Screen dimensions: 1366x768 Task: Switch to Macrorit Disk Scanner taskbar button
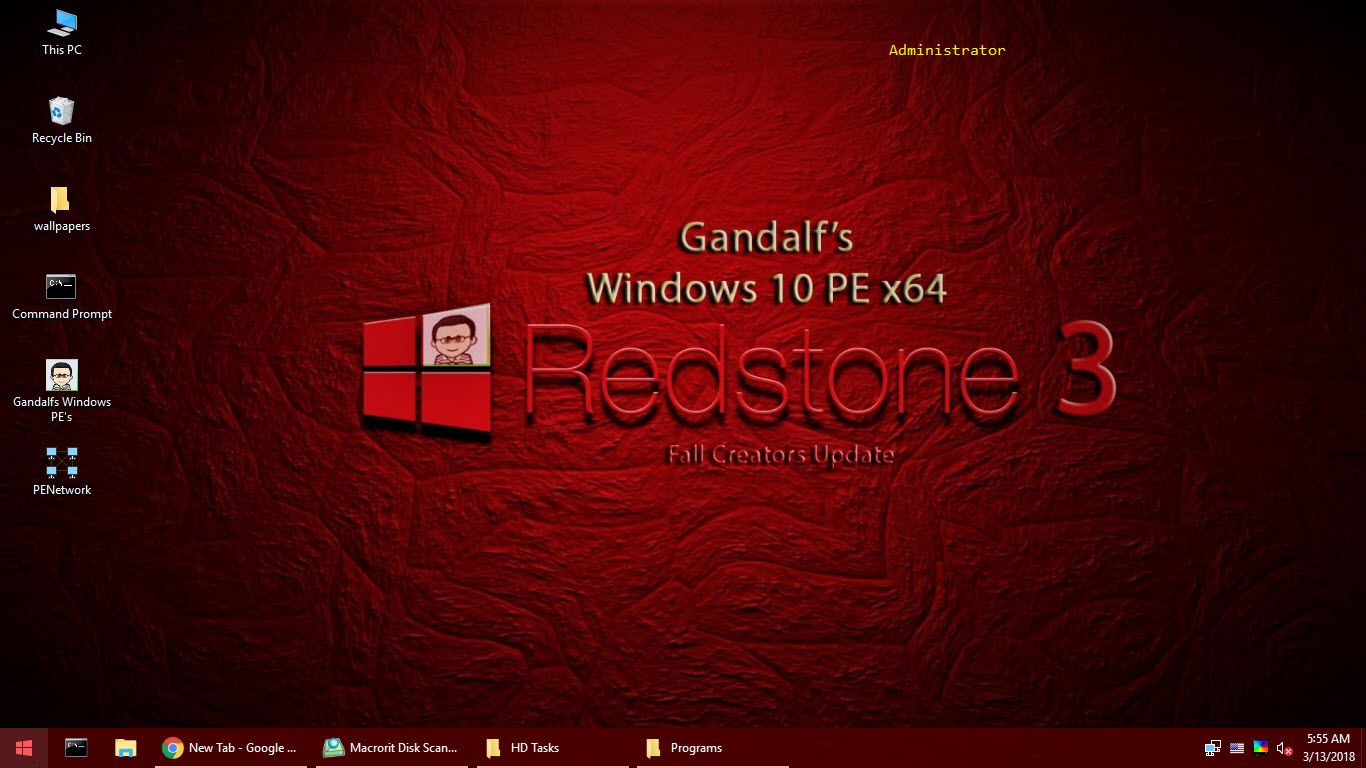[x=393, y=748]
